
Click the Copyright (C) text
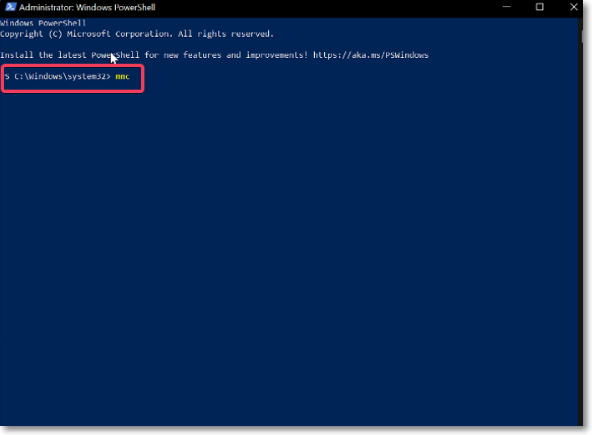pos(31,34)
